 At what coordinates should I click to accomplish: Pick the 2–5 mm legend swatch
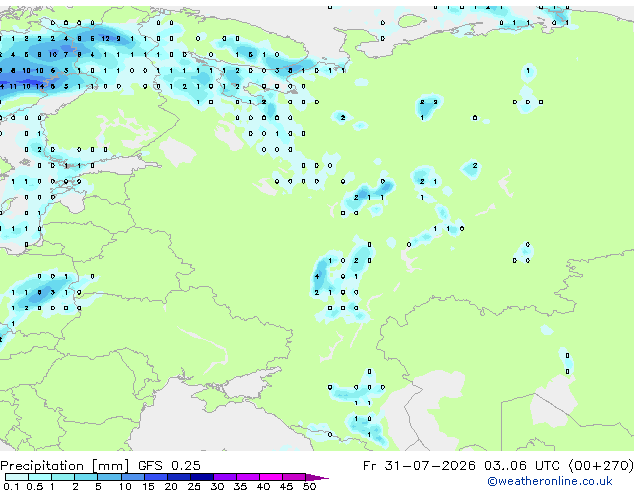pos(86,477)
